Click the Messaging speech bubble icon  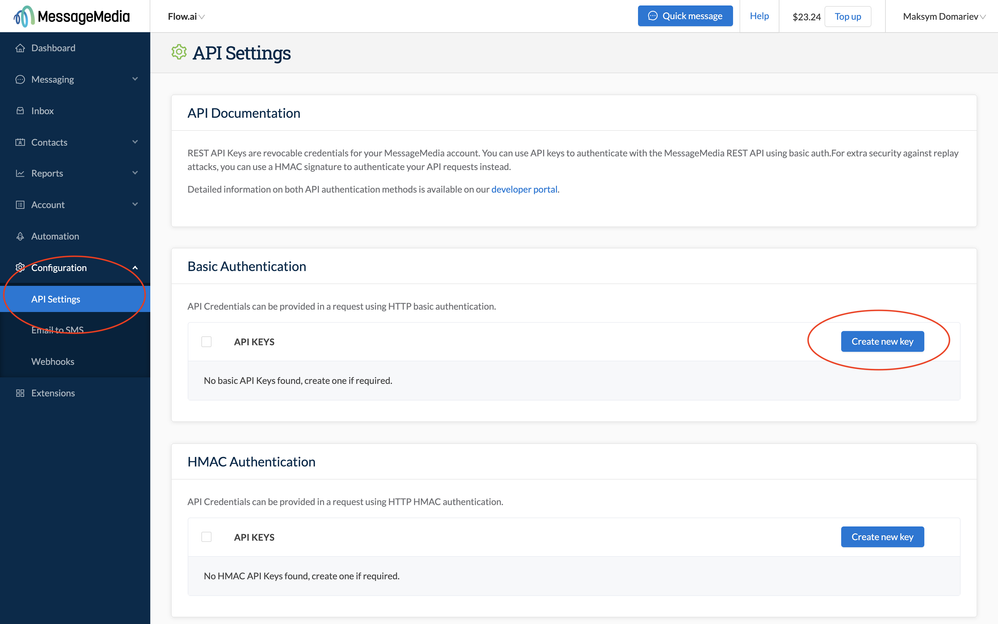(x=20, y=80)
